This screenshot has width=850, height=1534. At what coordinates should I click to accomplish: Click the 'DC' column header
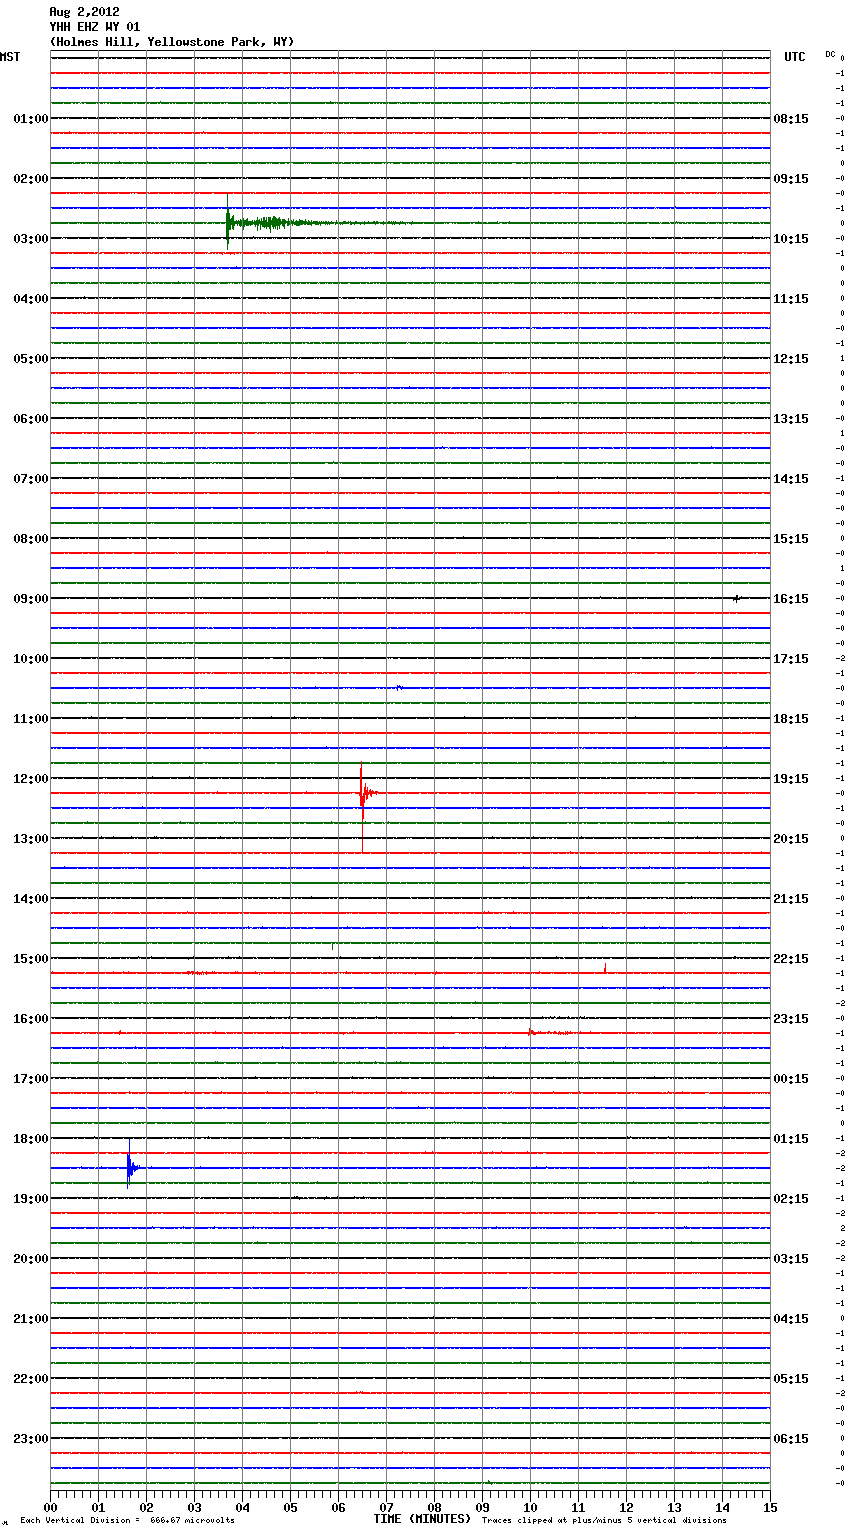tap(830, 54)
